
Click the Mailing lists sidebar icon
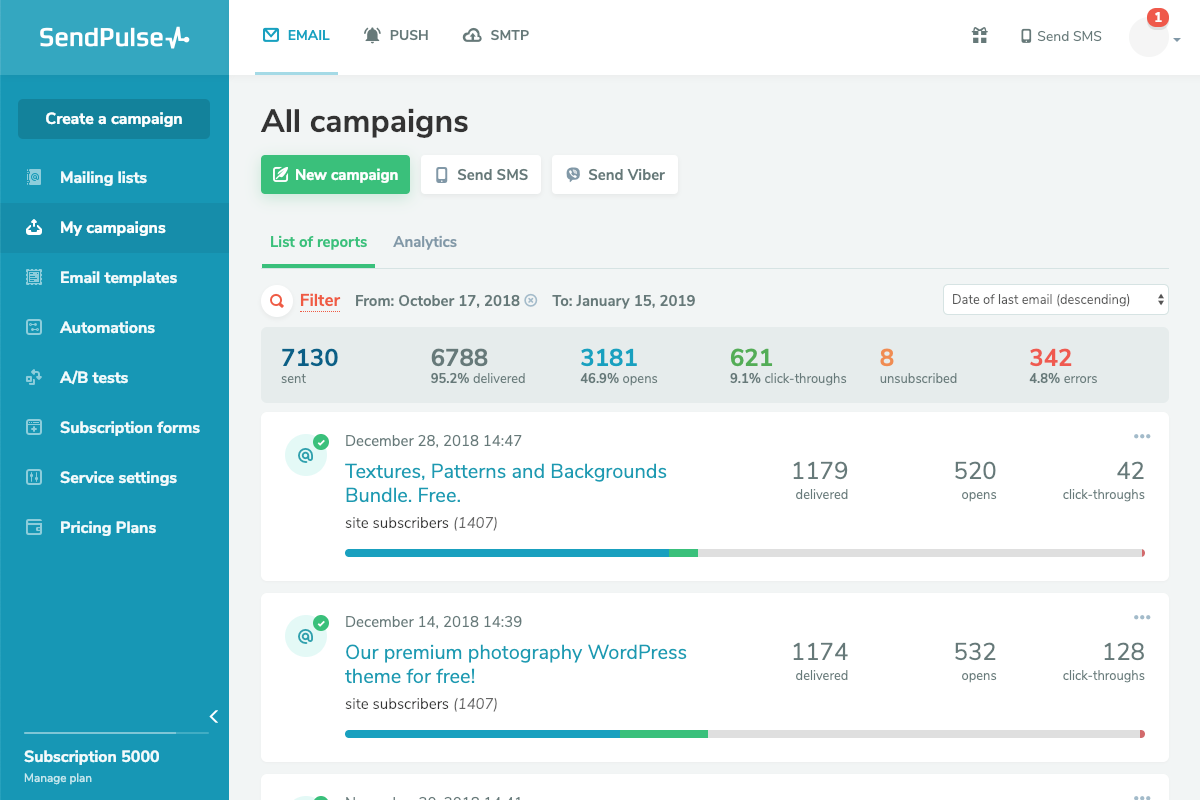[x=34, y=178]
